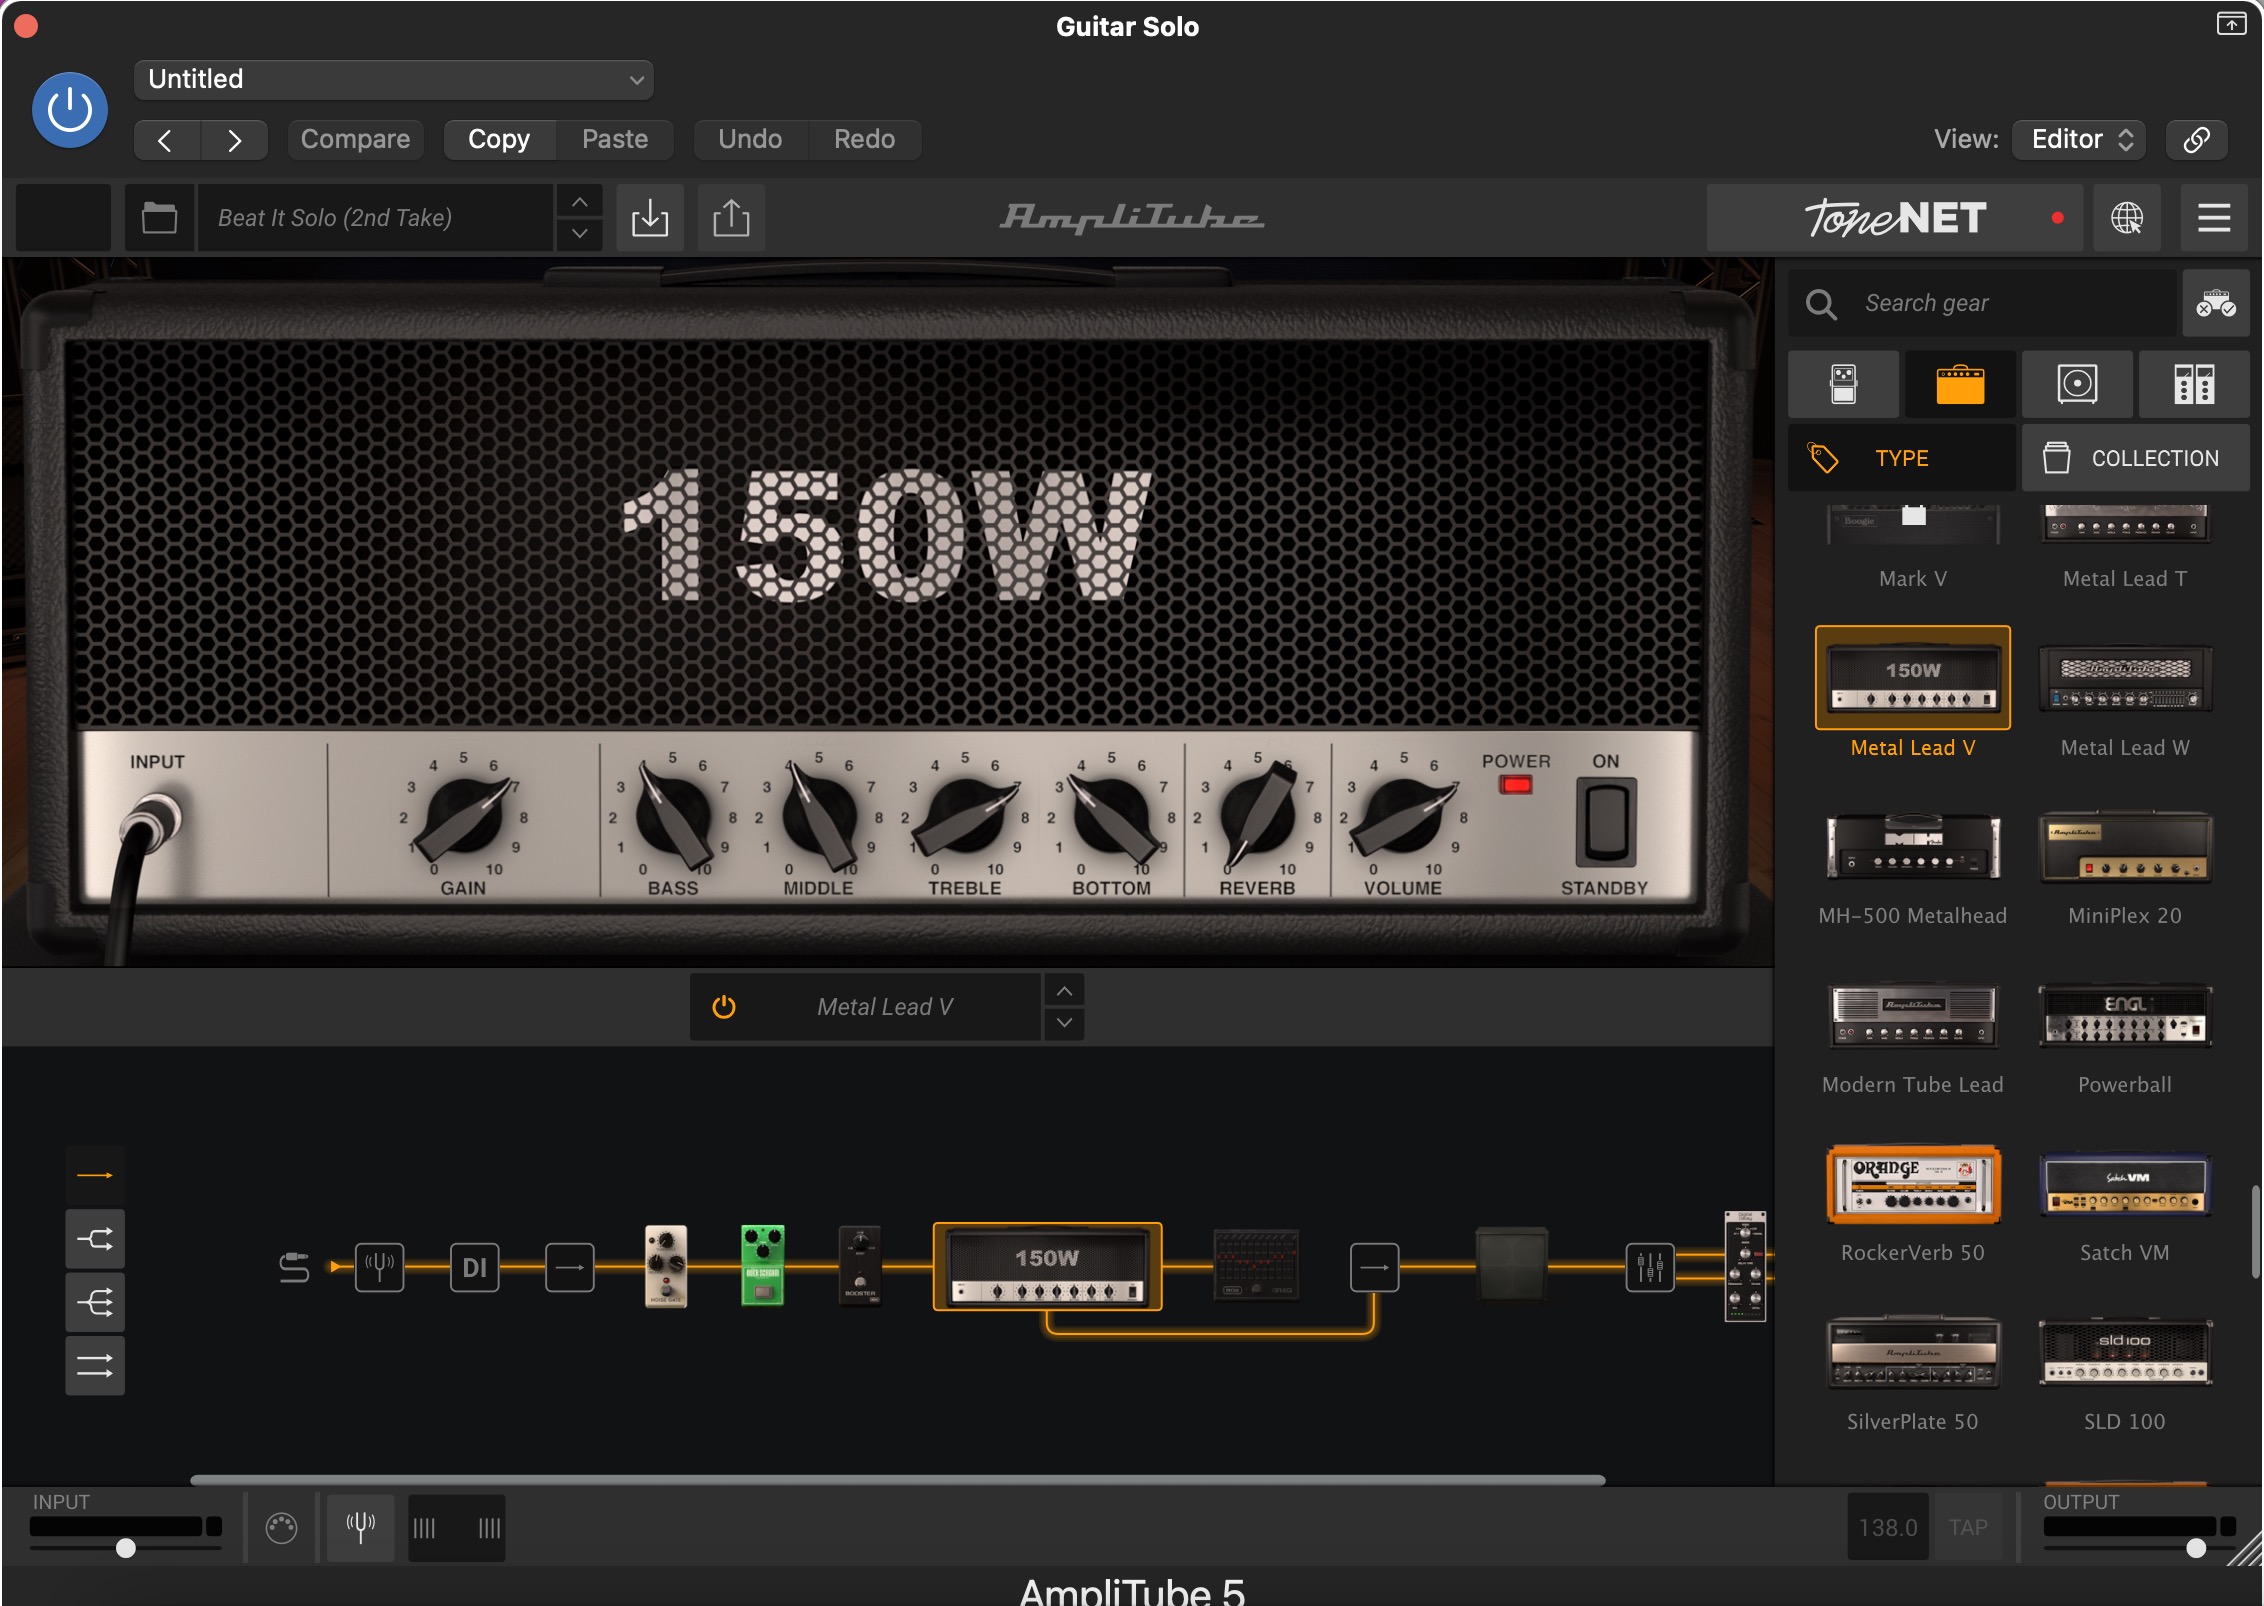Click the 138.0 BPM tempo field
Screen dimensions: 2264x1606
coord(1888,1527)
